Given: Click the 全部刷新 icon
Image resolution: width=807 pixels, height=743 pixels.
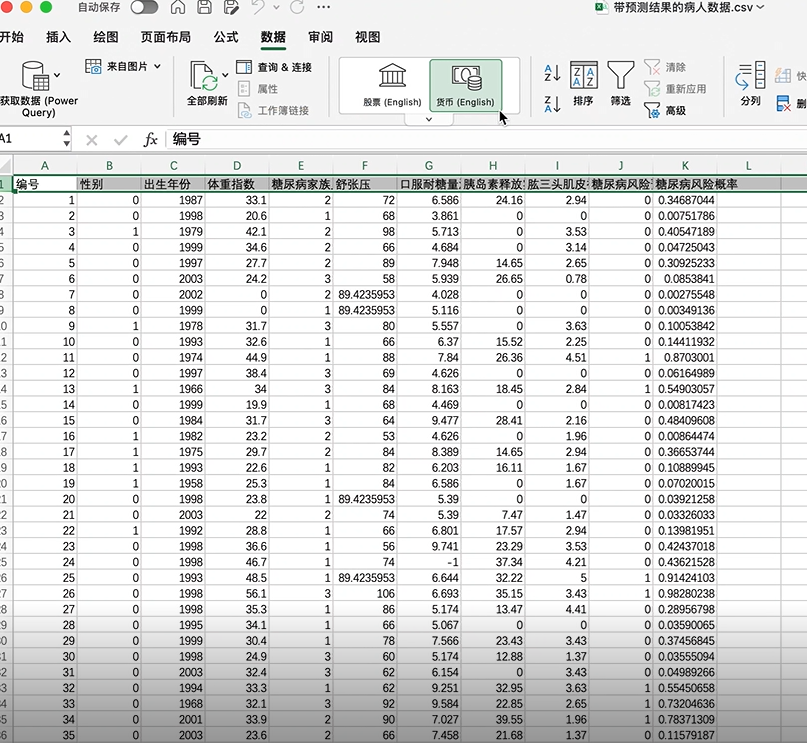Looking at the screenshot, I should [204, 76].
